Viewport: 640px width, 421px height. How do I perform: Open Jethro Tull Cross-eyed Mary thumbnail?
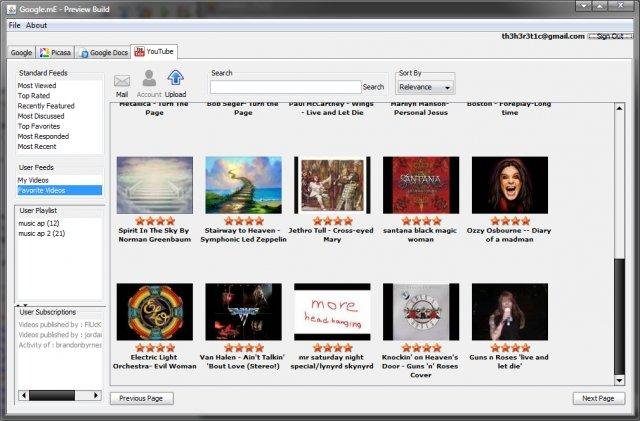(332, 185)
